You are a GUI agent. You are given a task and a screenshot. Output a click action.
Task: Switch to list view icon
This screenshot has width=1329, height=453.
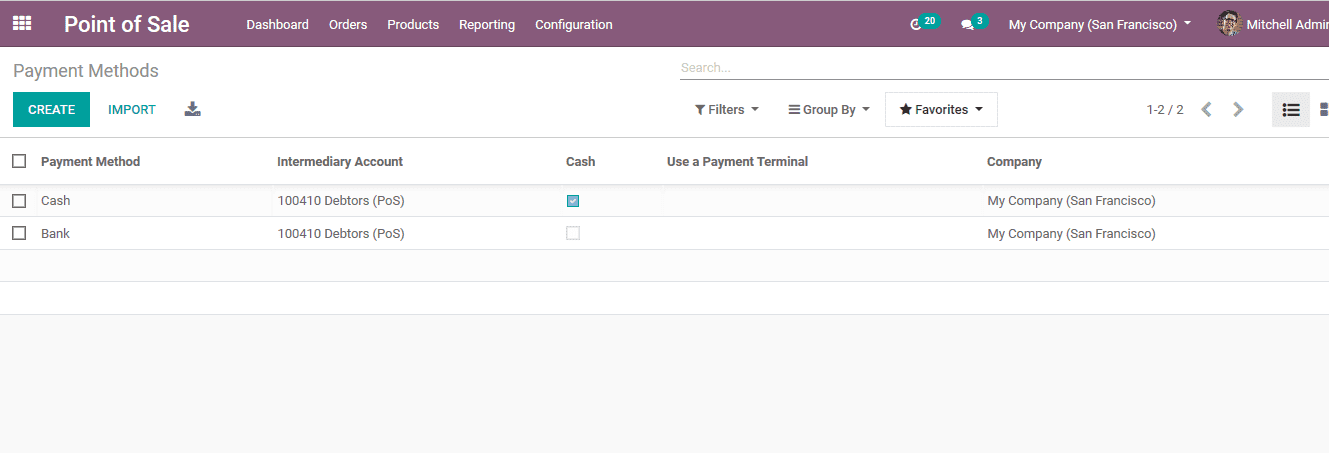coord(1291,110)
